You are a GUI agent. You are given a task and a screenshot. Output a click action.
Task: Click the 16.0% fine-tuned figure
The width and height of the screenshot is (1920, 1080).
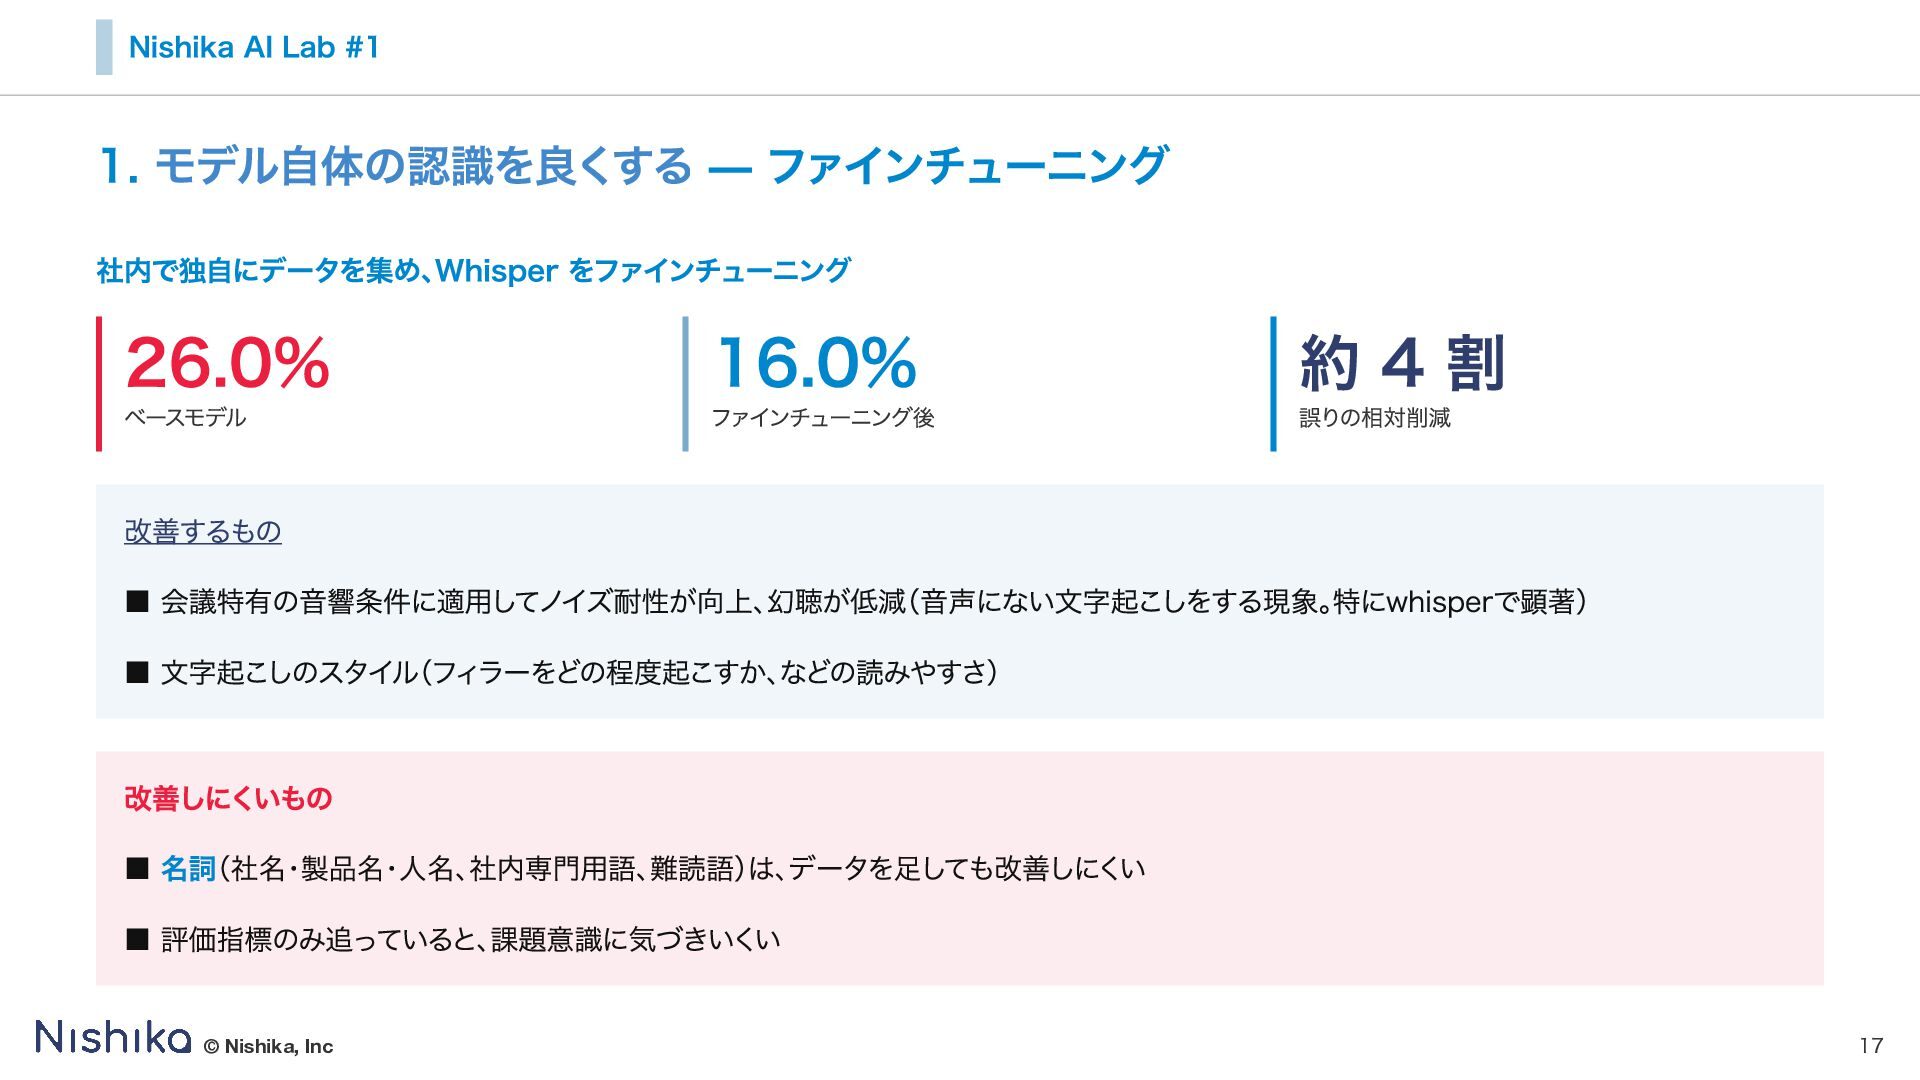pos(815,362)
